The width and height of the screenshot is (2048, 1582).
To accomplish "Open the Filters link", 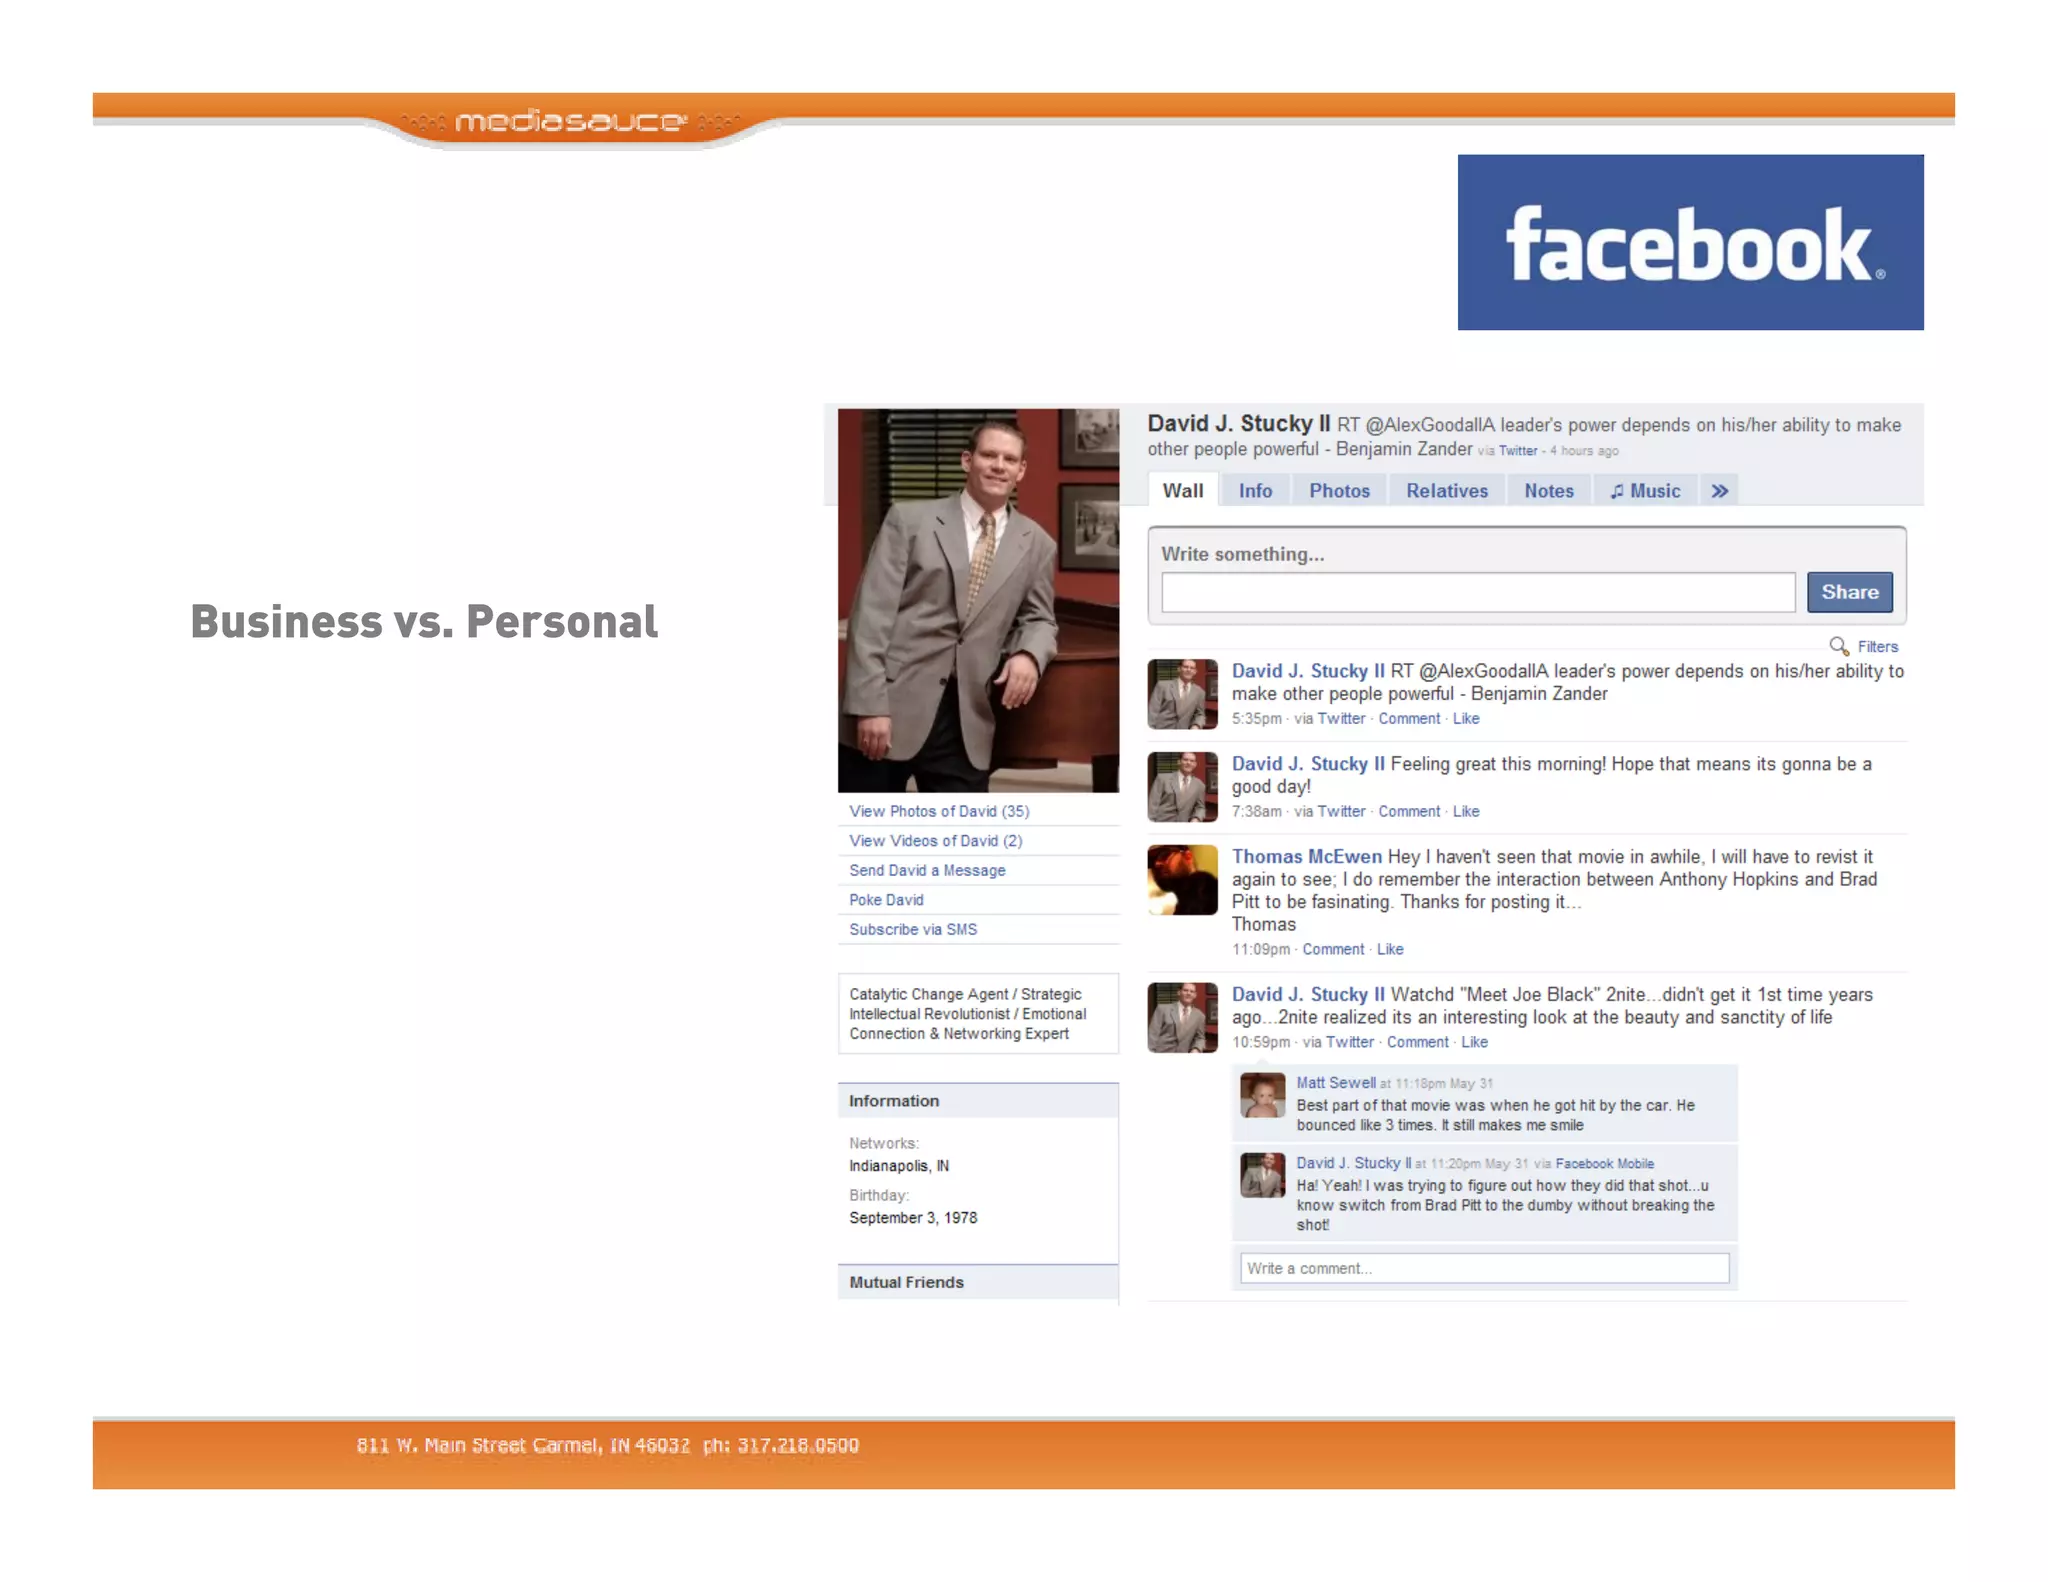I will (1877, 647).
